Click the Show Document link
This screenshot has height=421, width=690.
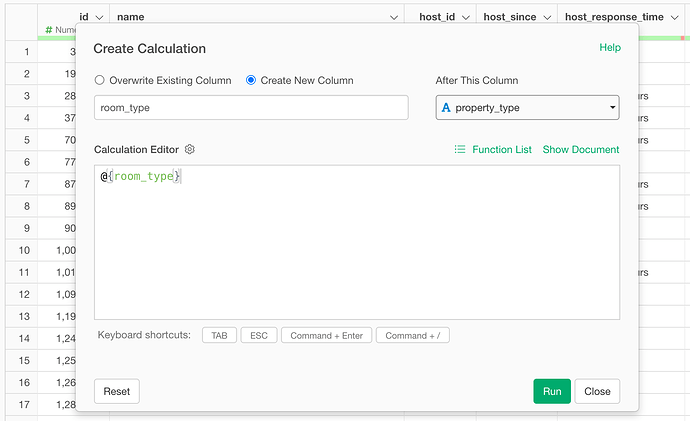pyautogui.click(x=580, y=149)
